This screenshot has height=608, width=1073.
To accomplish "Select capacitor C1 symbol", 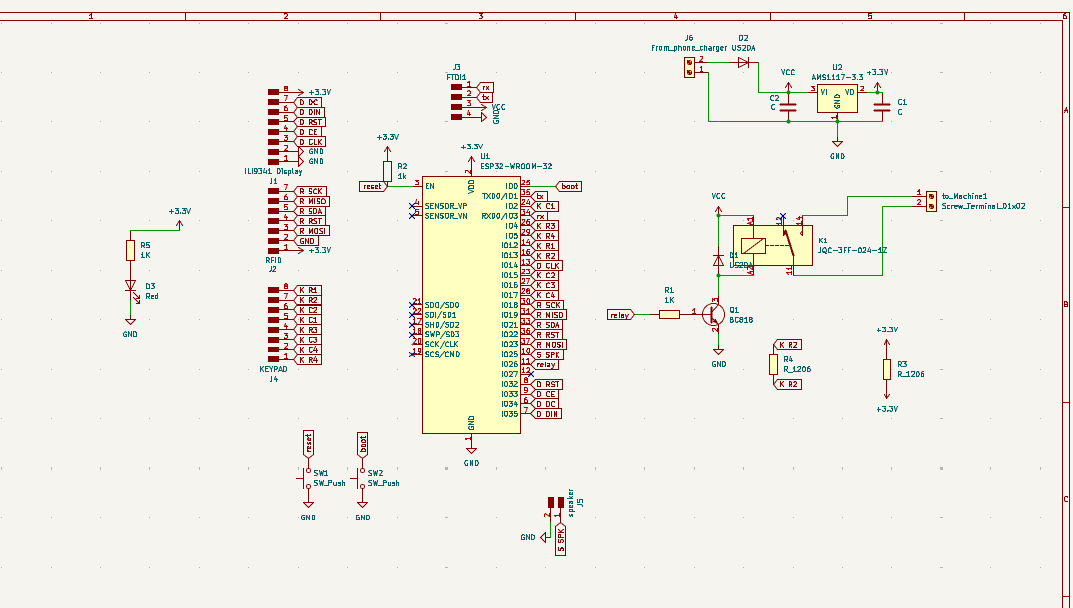I will coord(883,107).
